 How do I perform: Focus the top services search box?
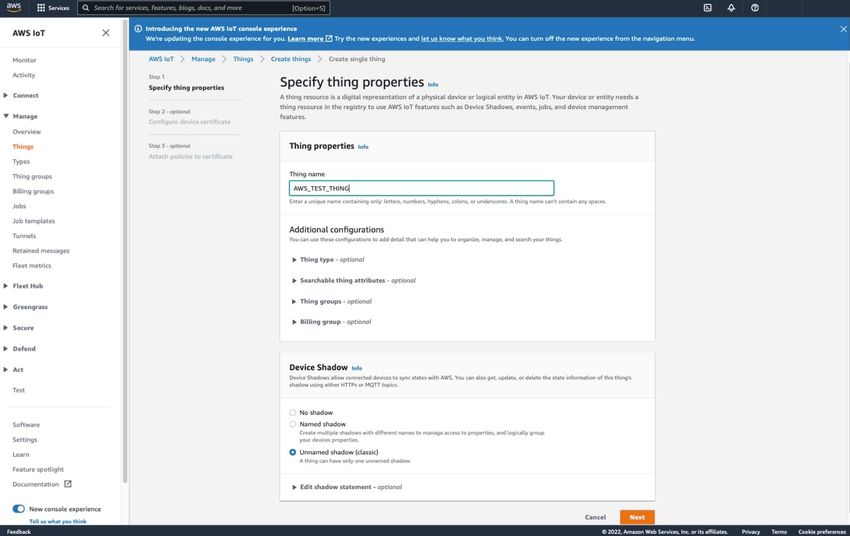pyautogui.click(x=203, y=8)
